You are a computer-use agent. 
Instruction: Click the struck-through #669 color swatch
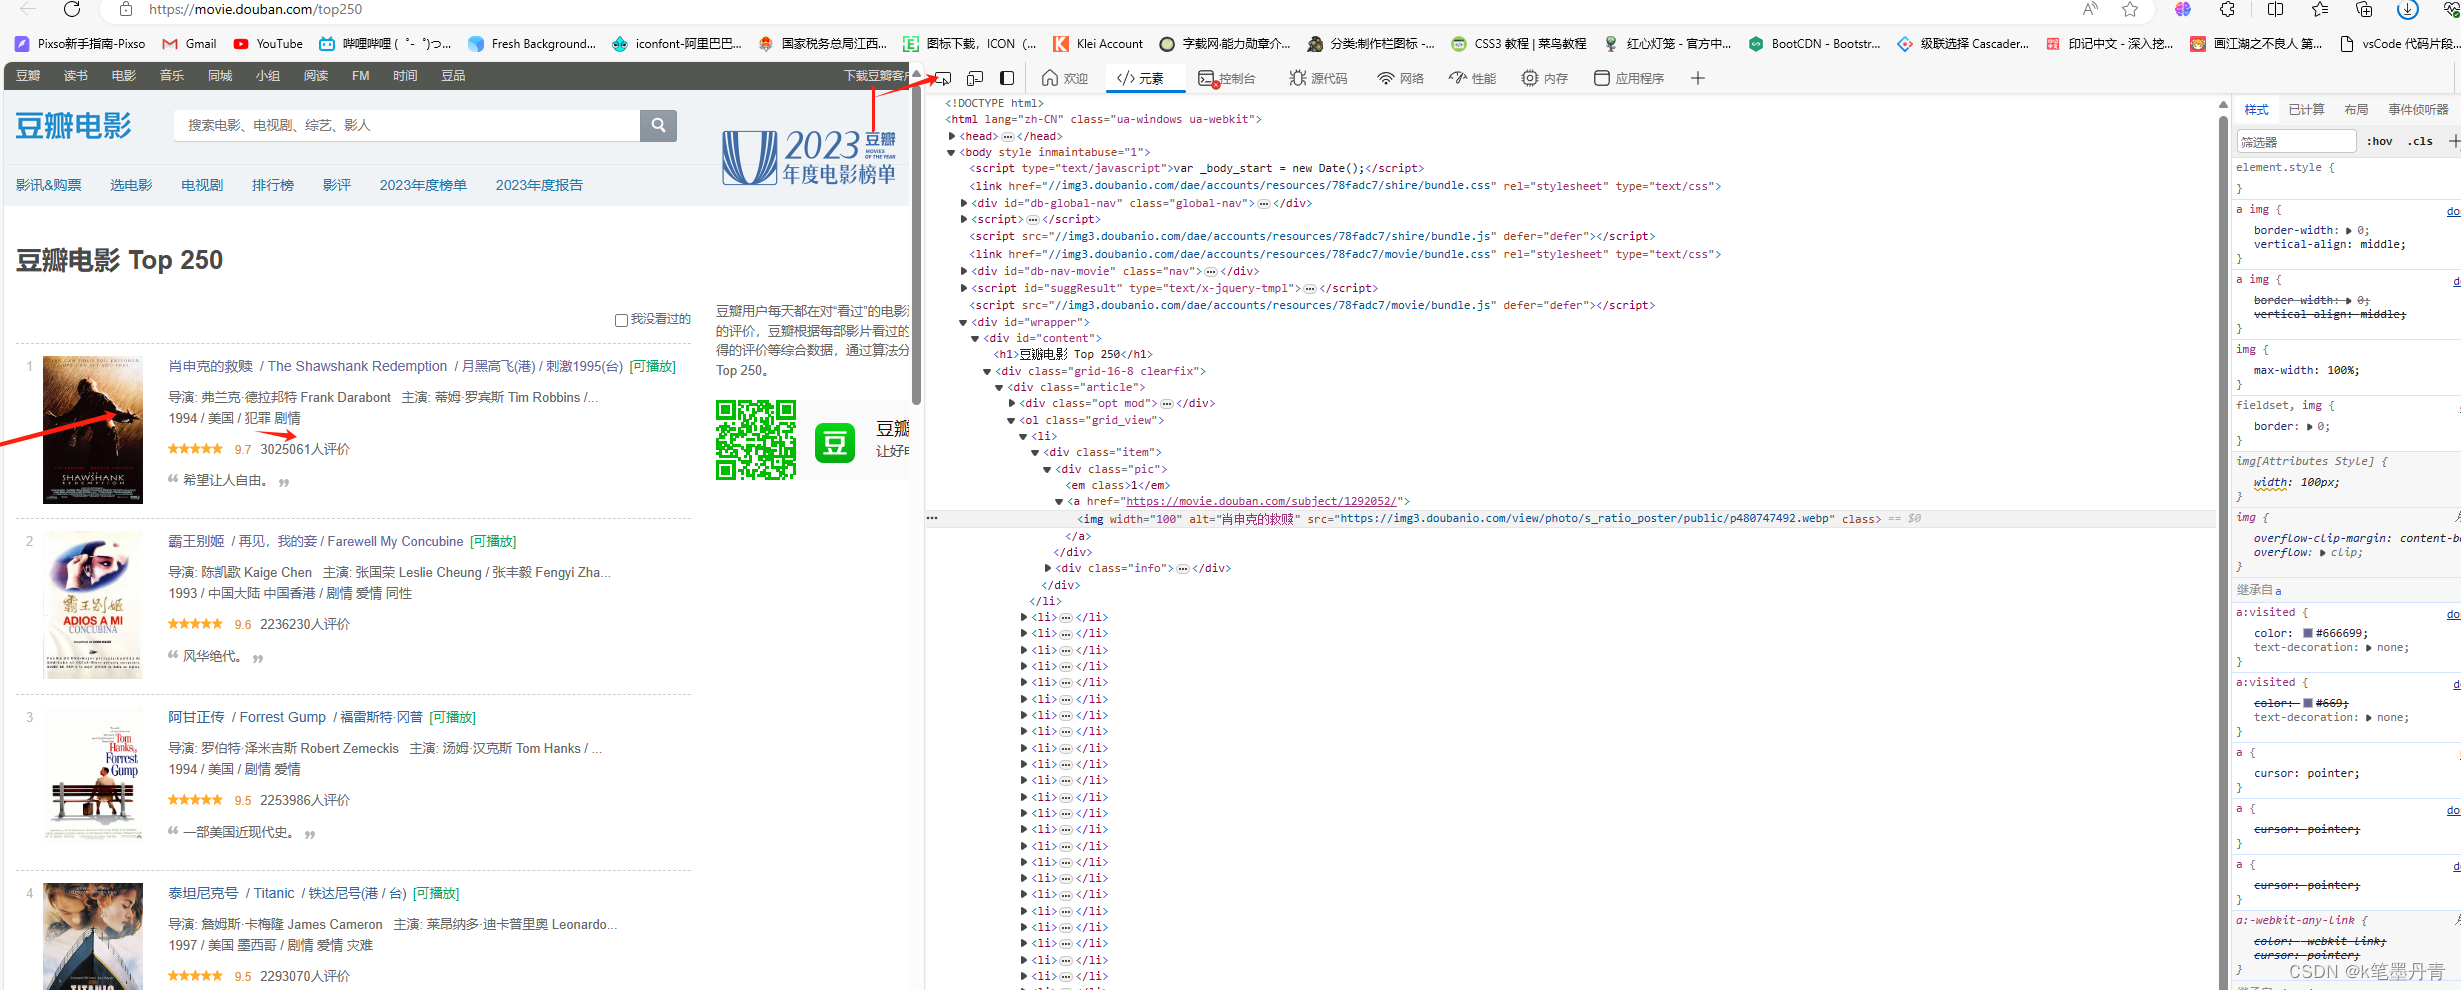click(x=2308, y=703)
